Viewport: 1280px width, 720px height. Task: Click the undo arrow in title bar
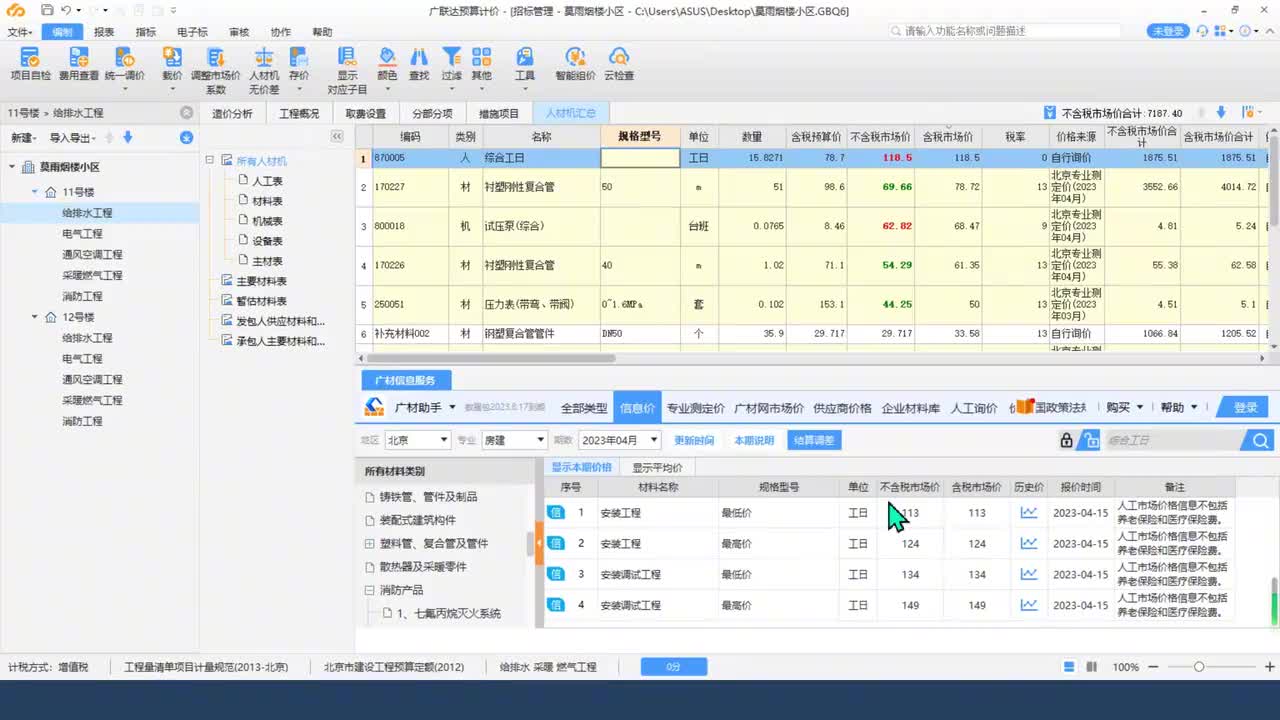pos(66,10)
